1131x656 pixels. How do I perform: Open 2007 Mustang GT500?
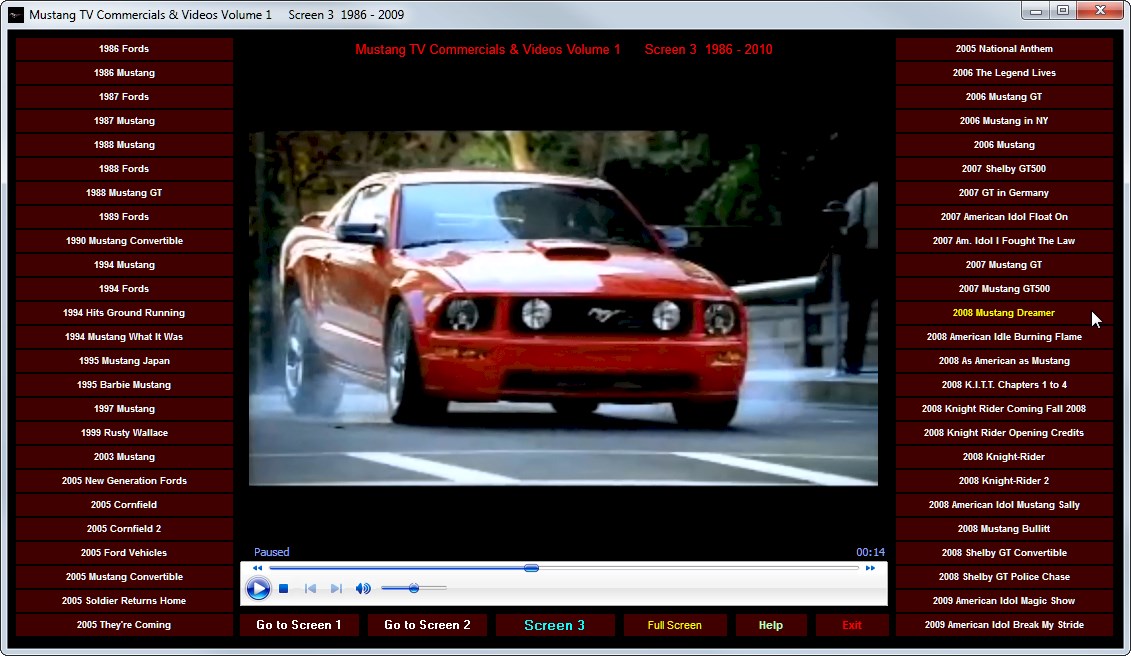click(1004, 289)
